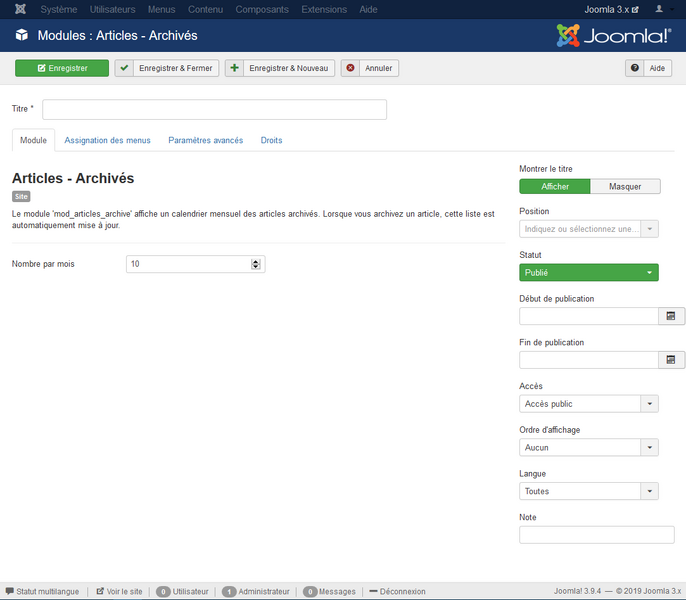Click the plus icon of Enregistrer & Nouveau
The height and width of the screenshot is (600, 686).
pos(234,68)
